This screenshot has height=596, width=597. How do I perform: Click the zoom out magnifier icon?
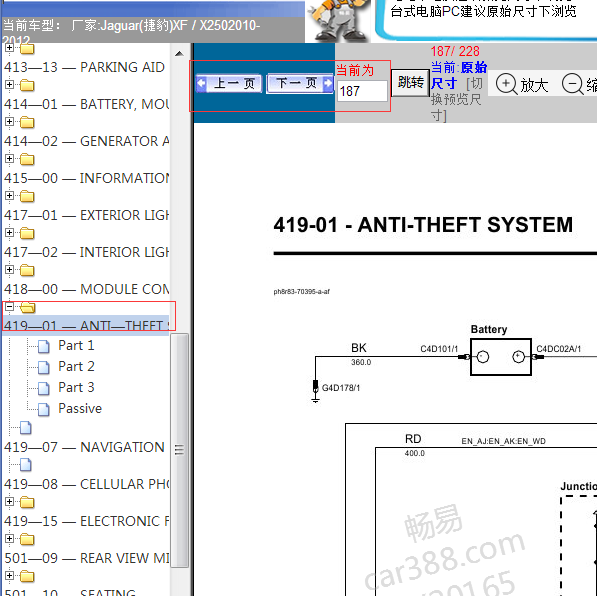[573, 84]
